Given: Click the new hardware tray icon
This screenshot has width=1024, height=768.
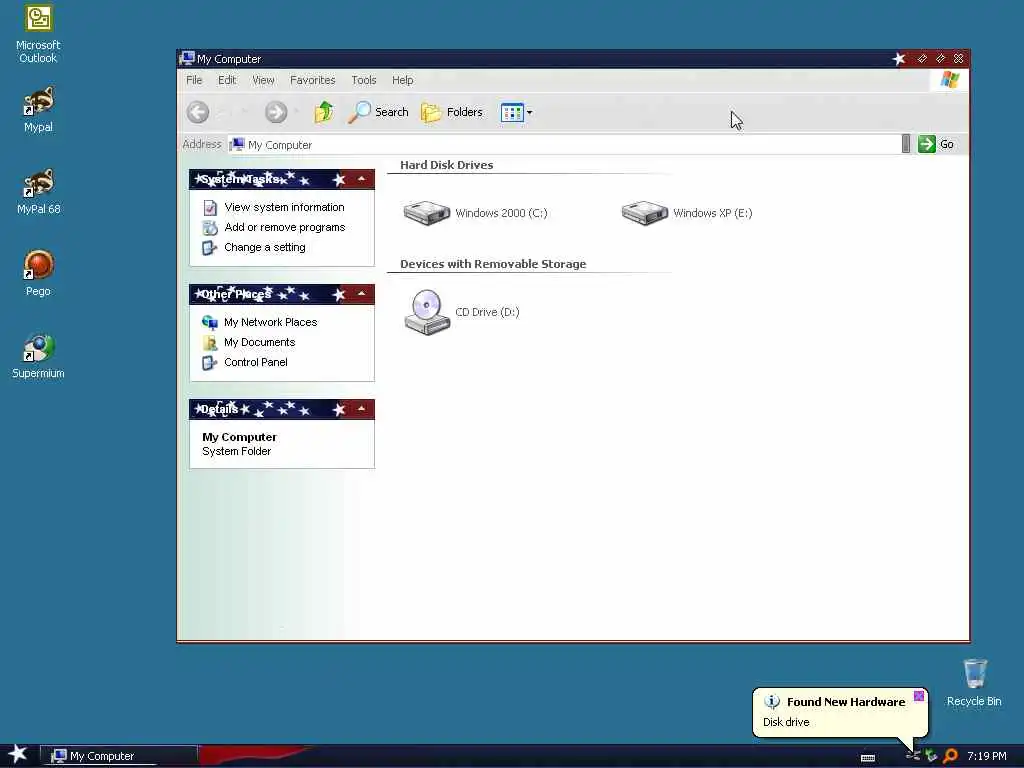Looking at the screenshot, I should 913,756.
